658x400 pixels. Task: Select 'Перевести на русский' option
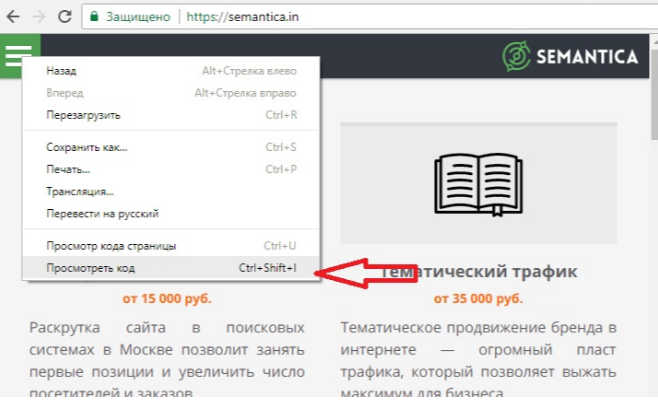click(102, 213)
